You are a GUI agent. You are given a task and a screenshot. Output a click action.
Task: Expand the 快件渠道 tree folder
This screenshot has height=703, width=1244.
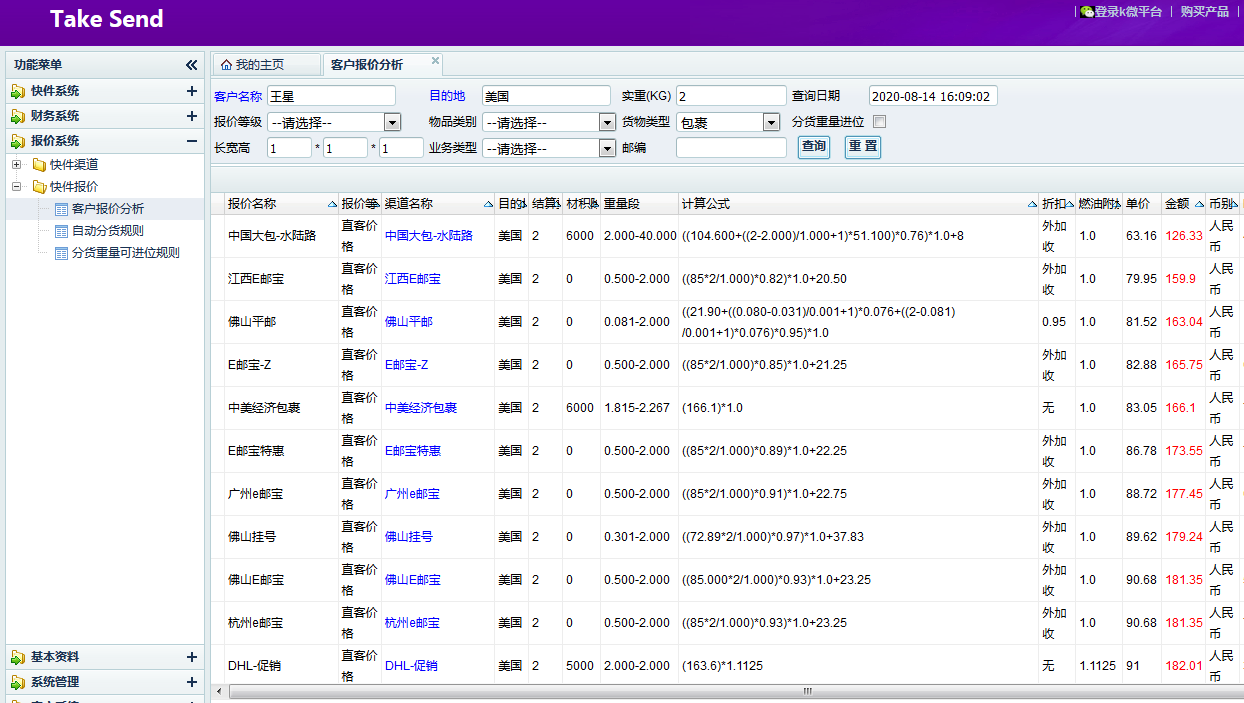[x=17, y=164]
